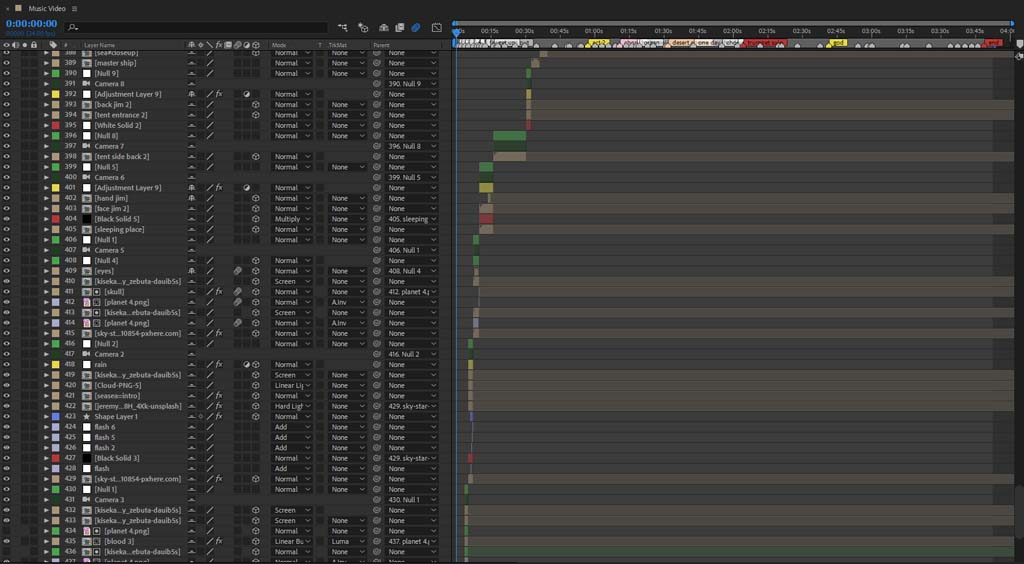Open the parent dropdown showing 408. Null 4
Image resolution: width=1024 pixels, height=564 pixels.
tap(411, 271)
